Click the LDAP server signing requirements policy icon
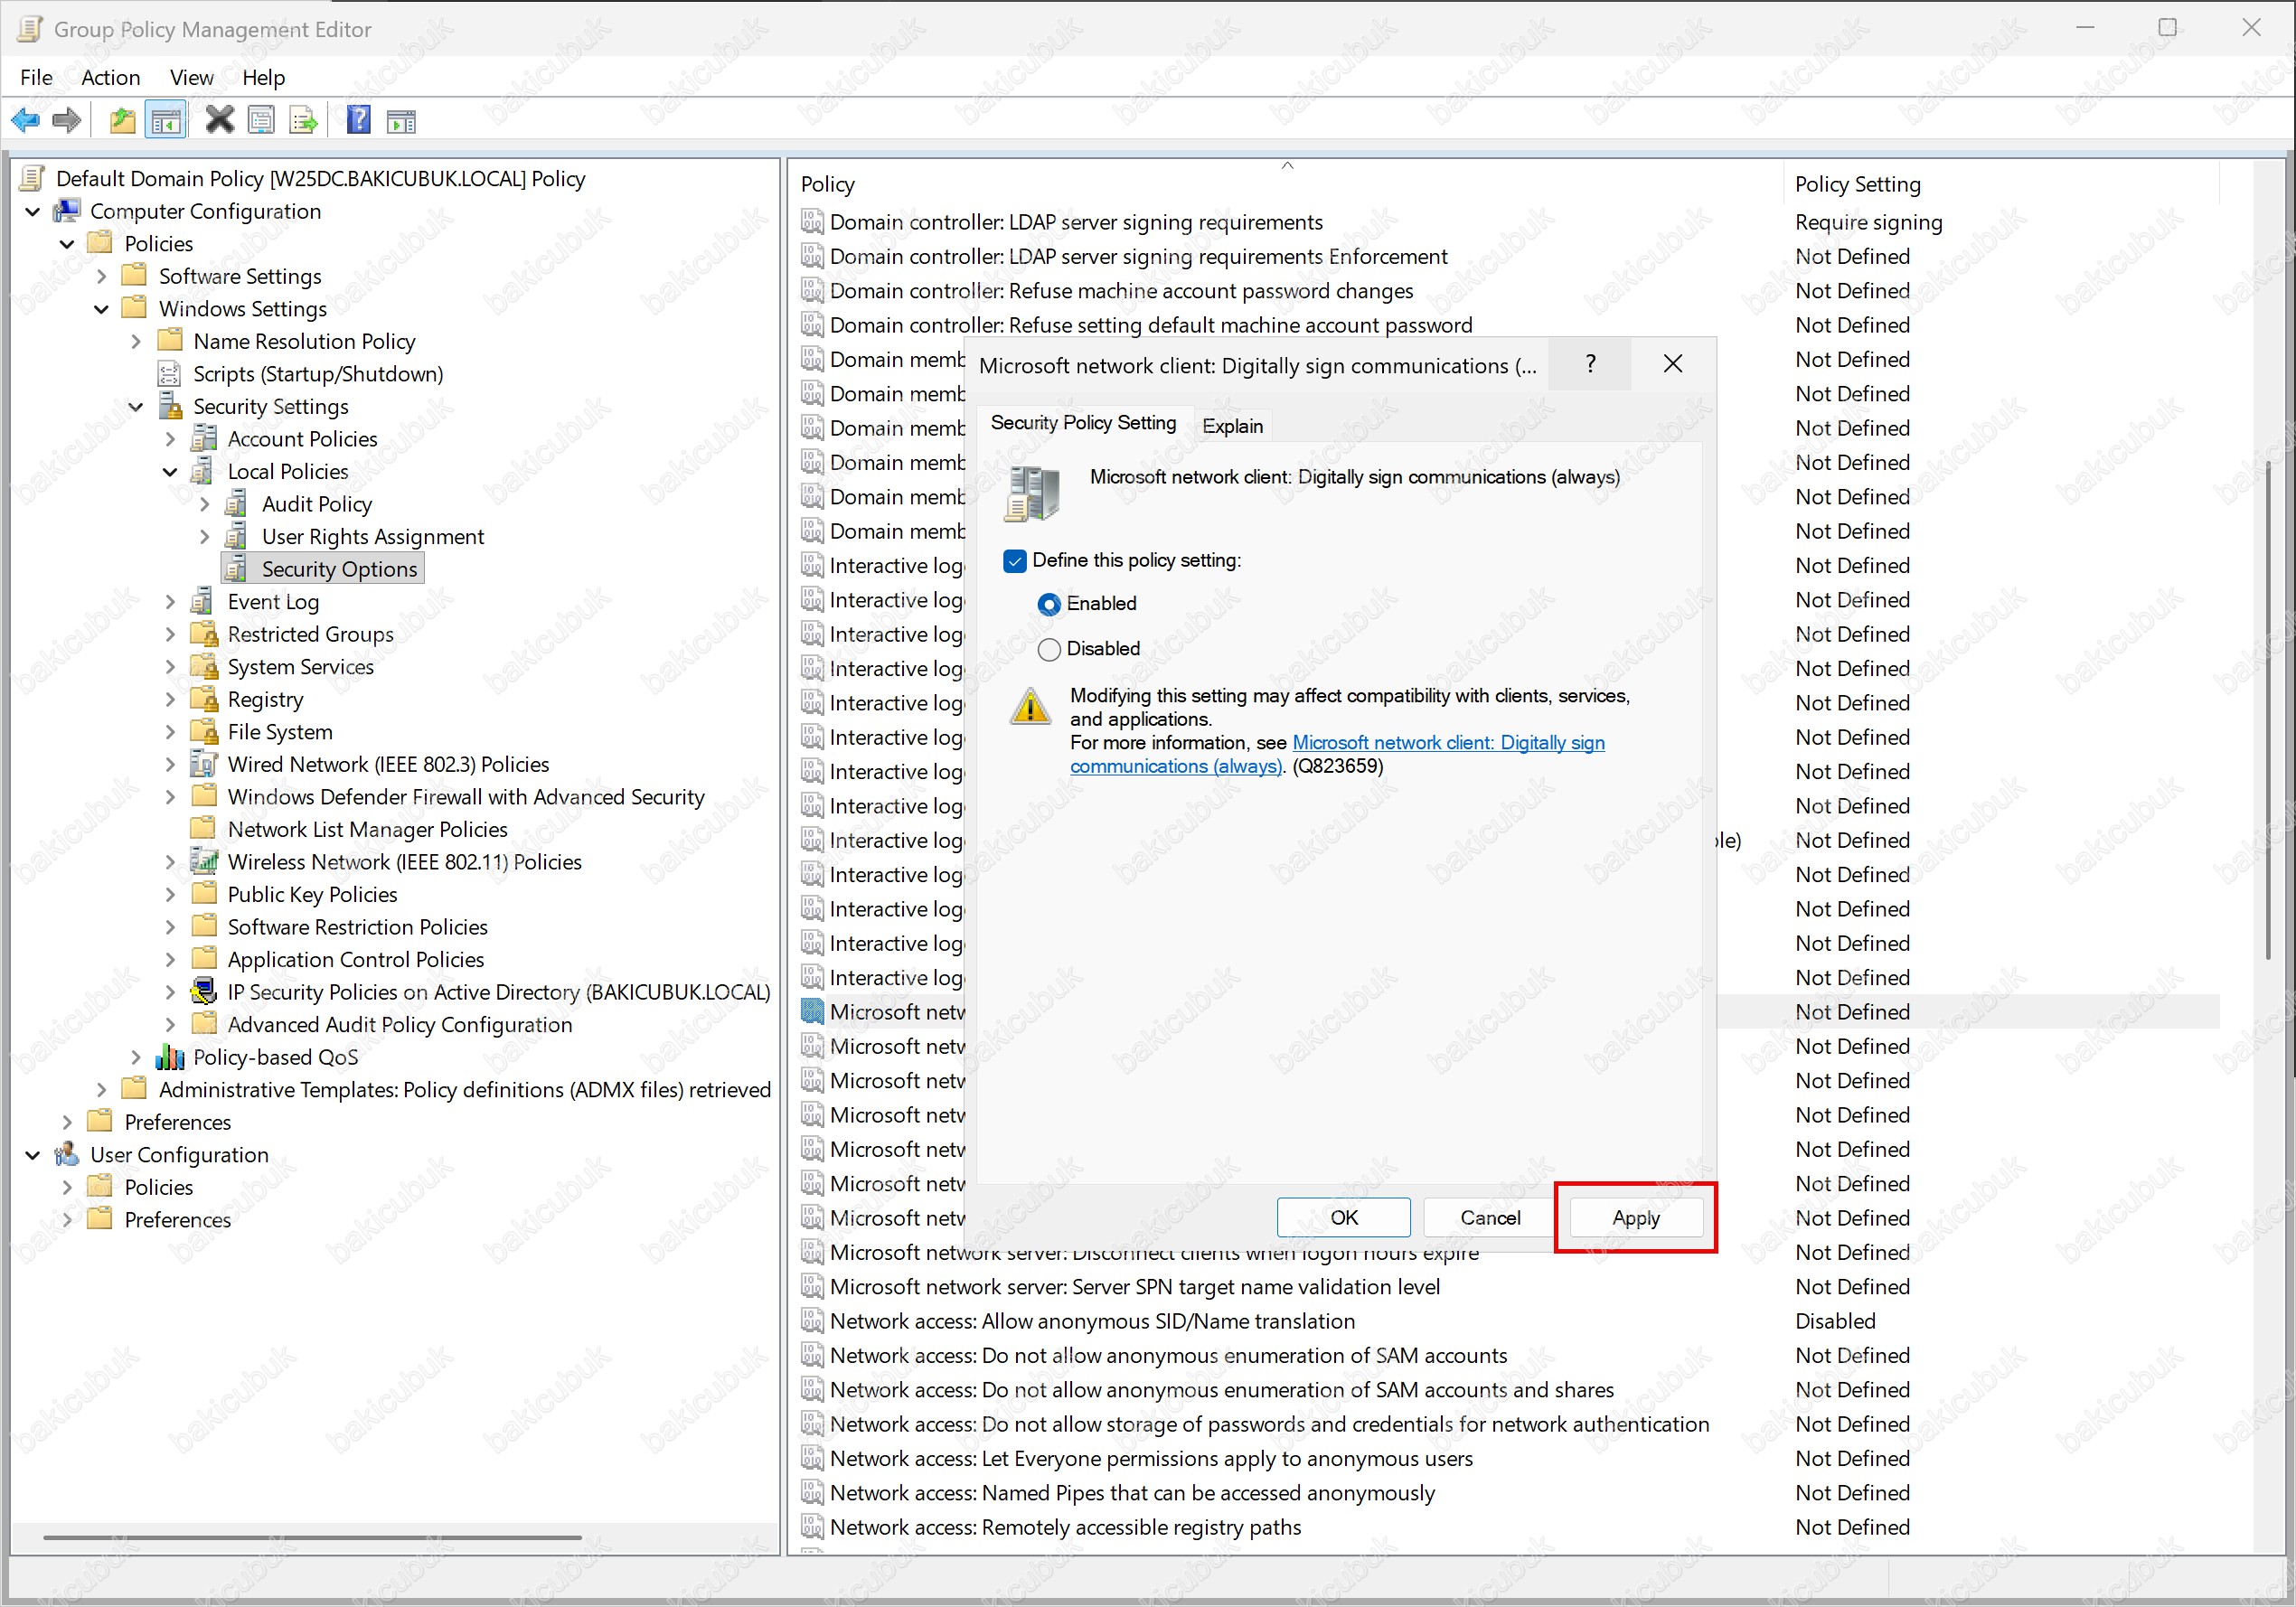The image size is (2296, 1607). (812, 221)
